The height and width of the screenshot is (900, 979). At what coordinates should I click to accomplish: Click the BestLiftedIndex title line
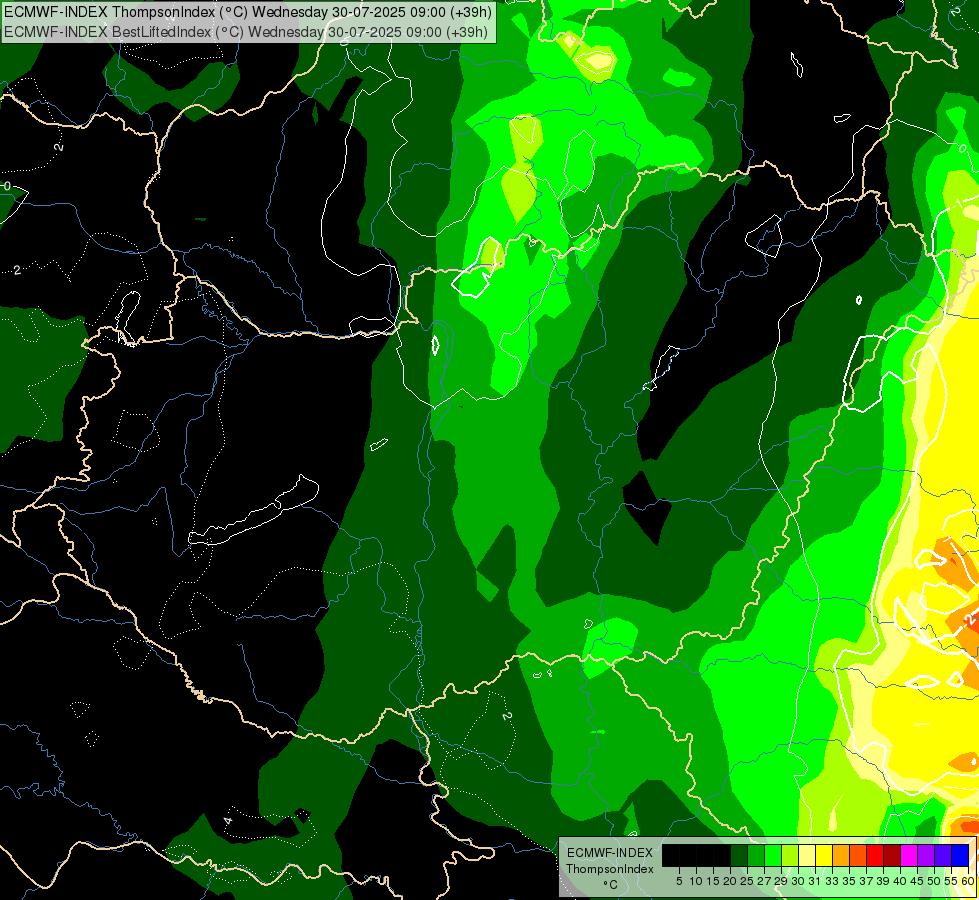246,32
